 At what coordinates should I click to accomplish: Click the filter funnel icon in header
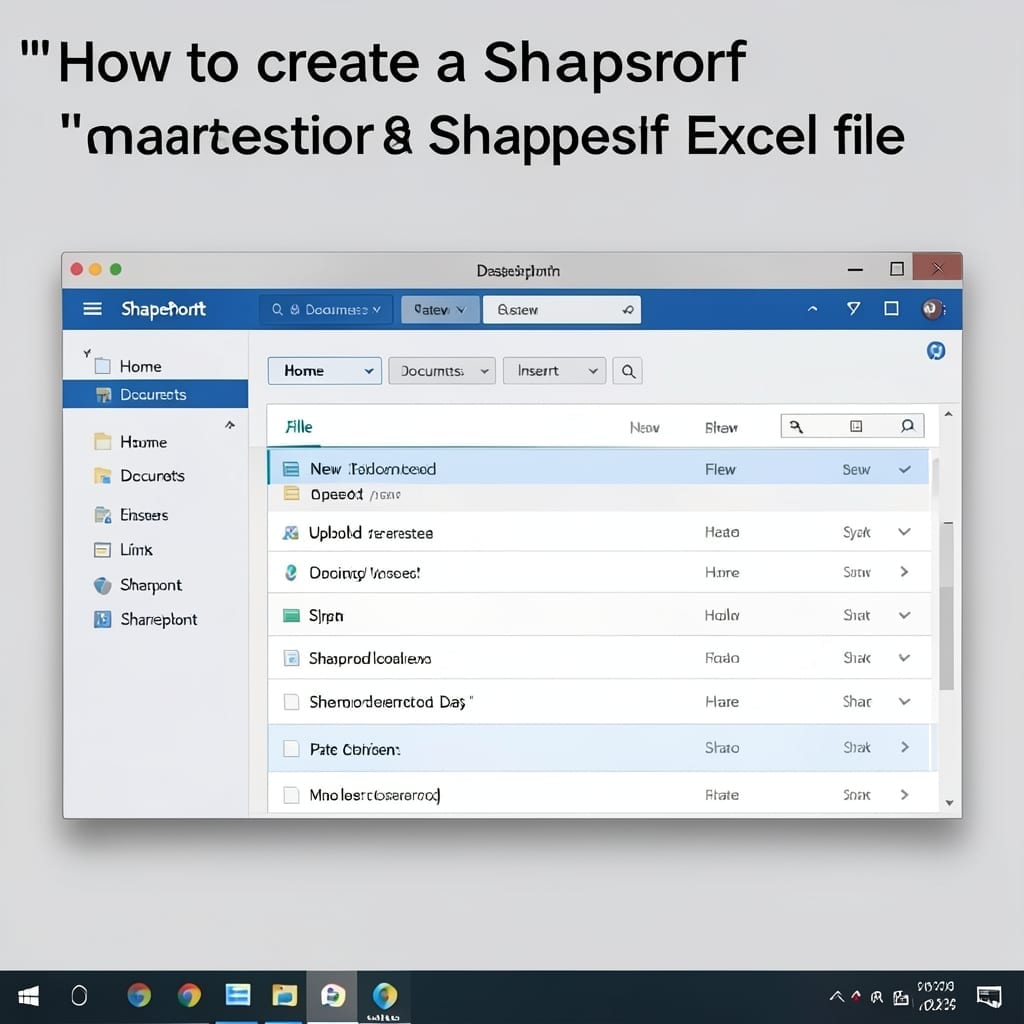pos(853,308)
